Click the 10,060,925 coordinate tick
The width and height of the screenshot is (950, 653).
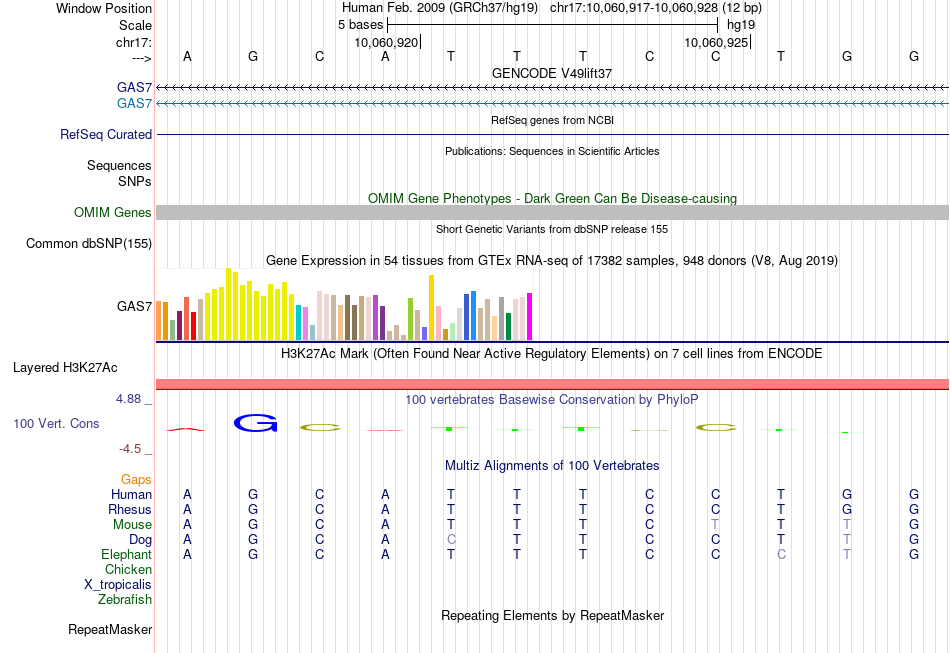(717, 42)
